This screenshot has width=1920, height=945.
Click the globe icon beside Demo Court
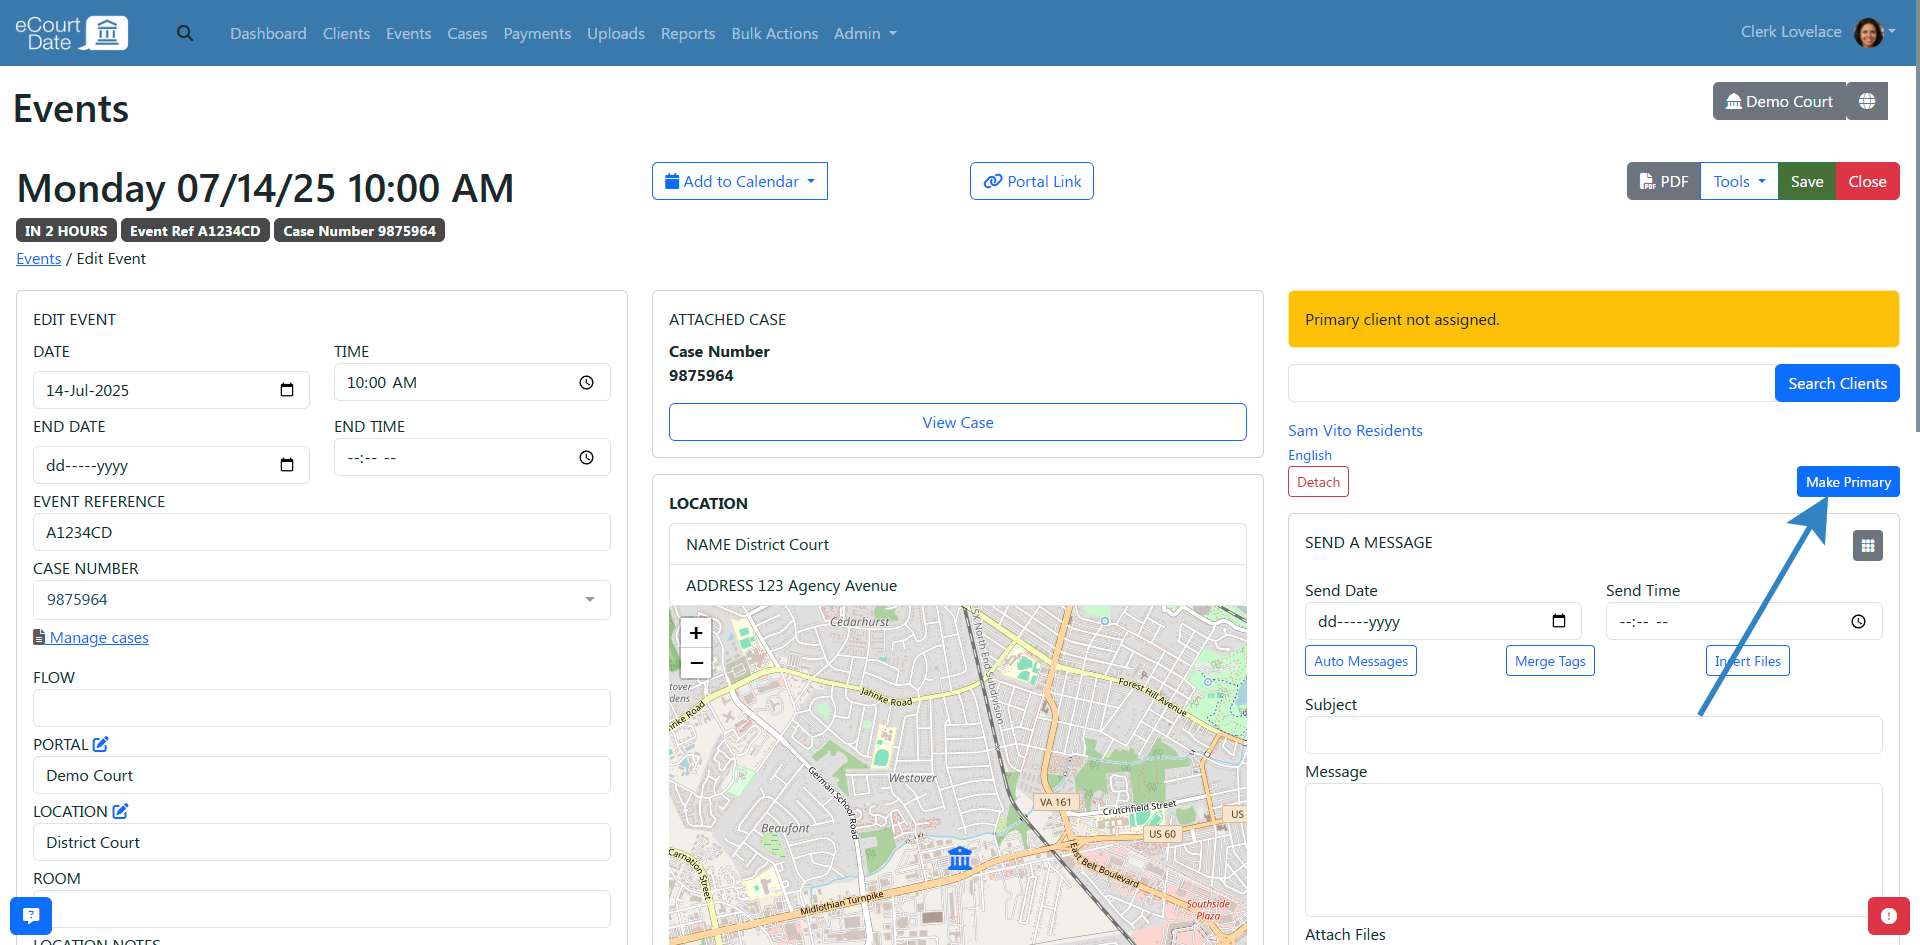tap(1867, 101)
